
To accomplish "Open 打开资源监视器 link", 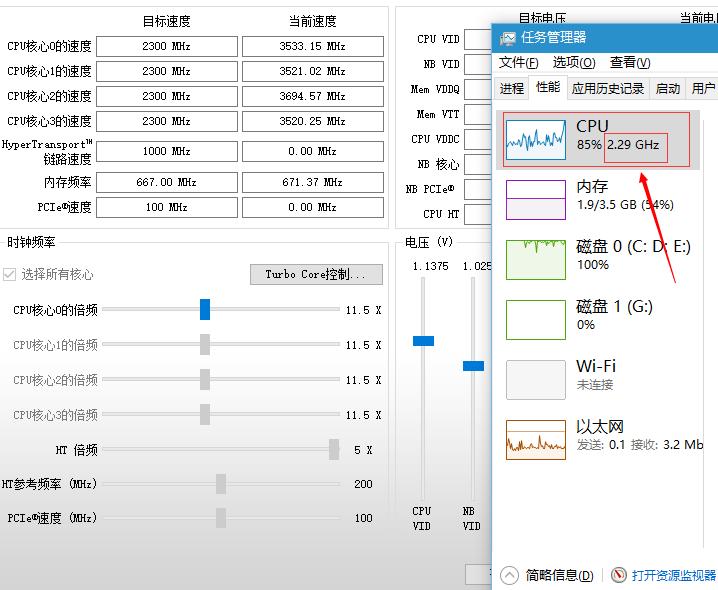I will [x=674, y=575].
